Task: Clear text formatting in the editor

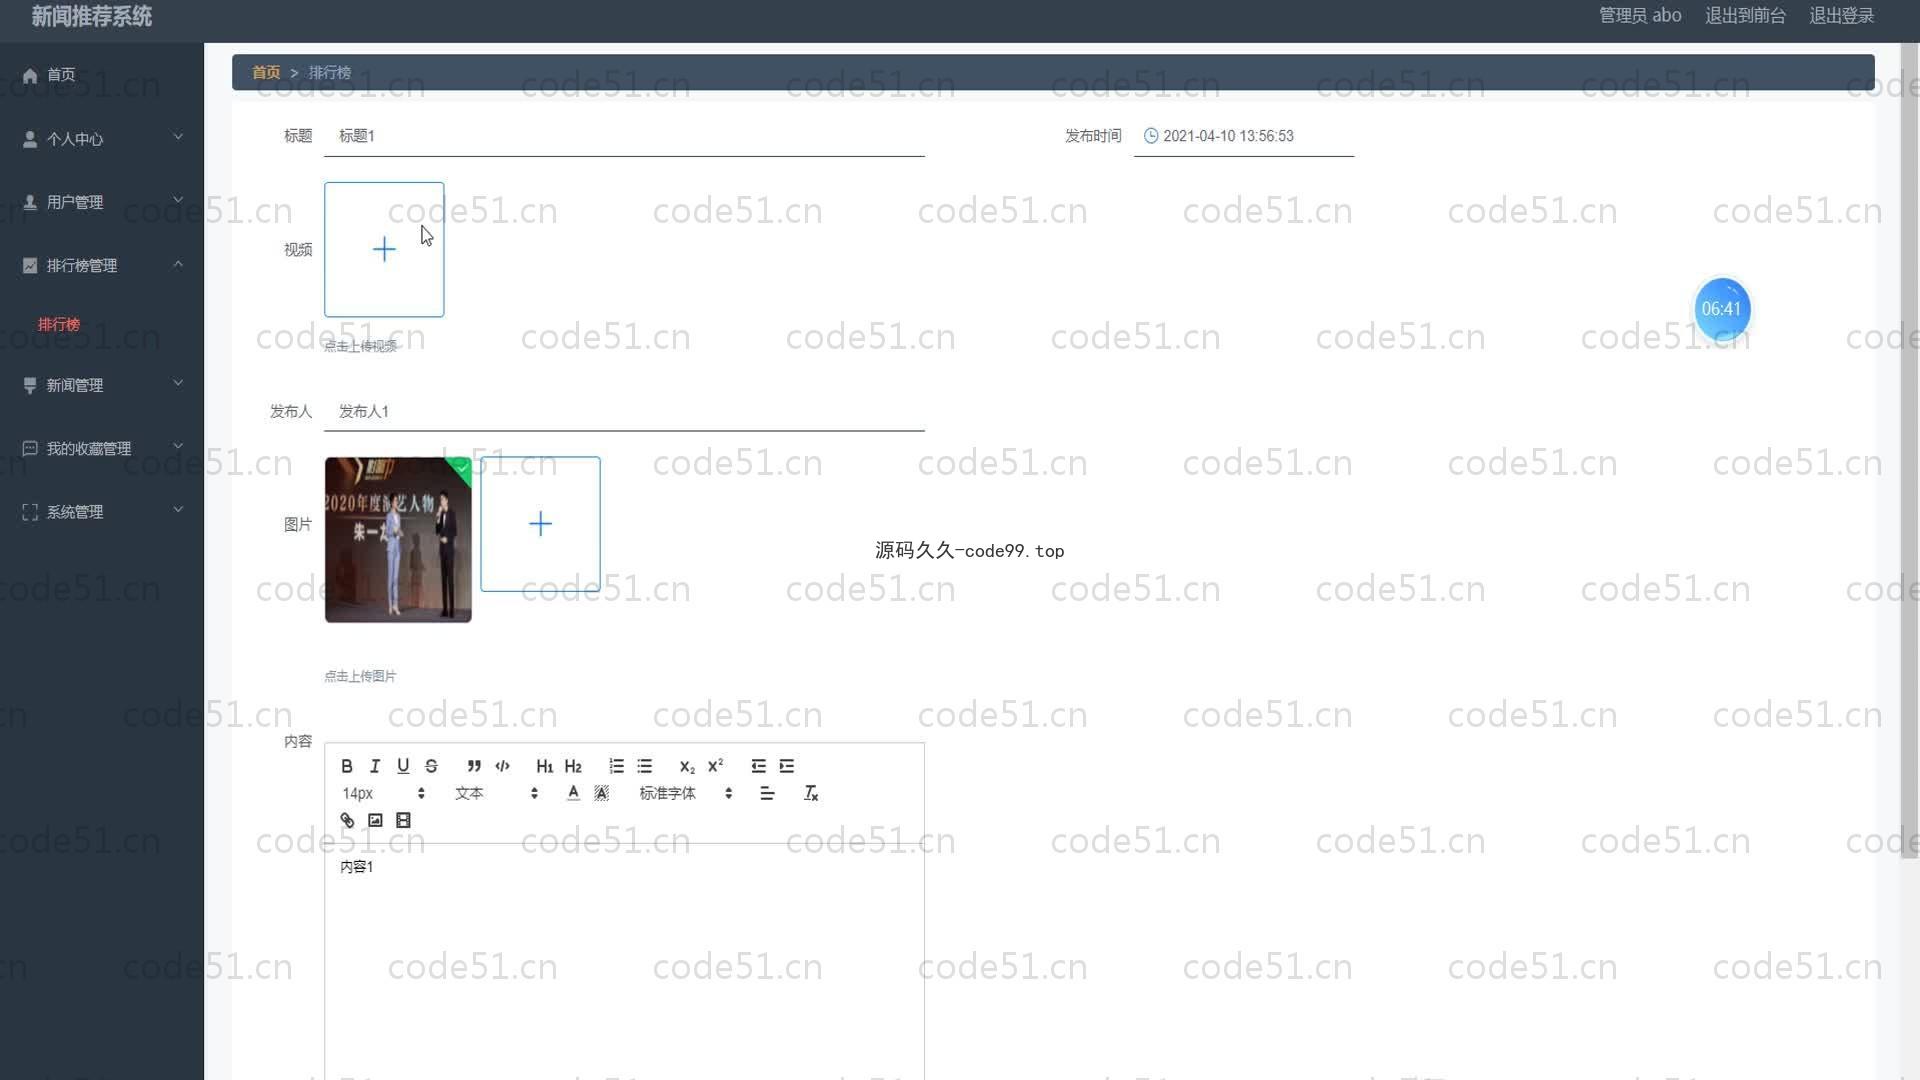Action: (x=811, y=793)
